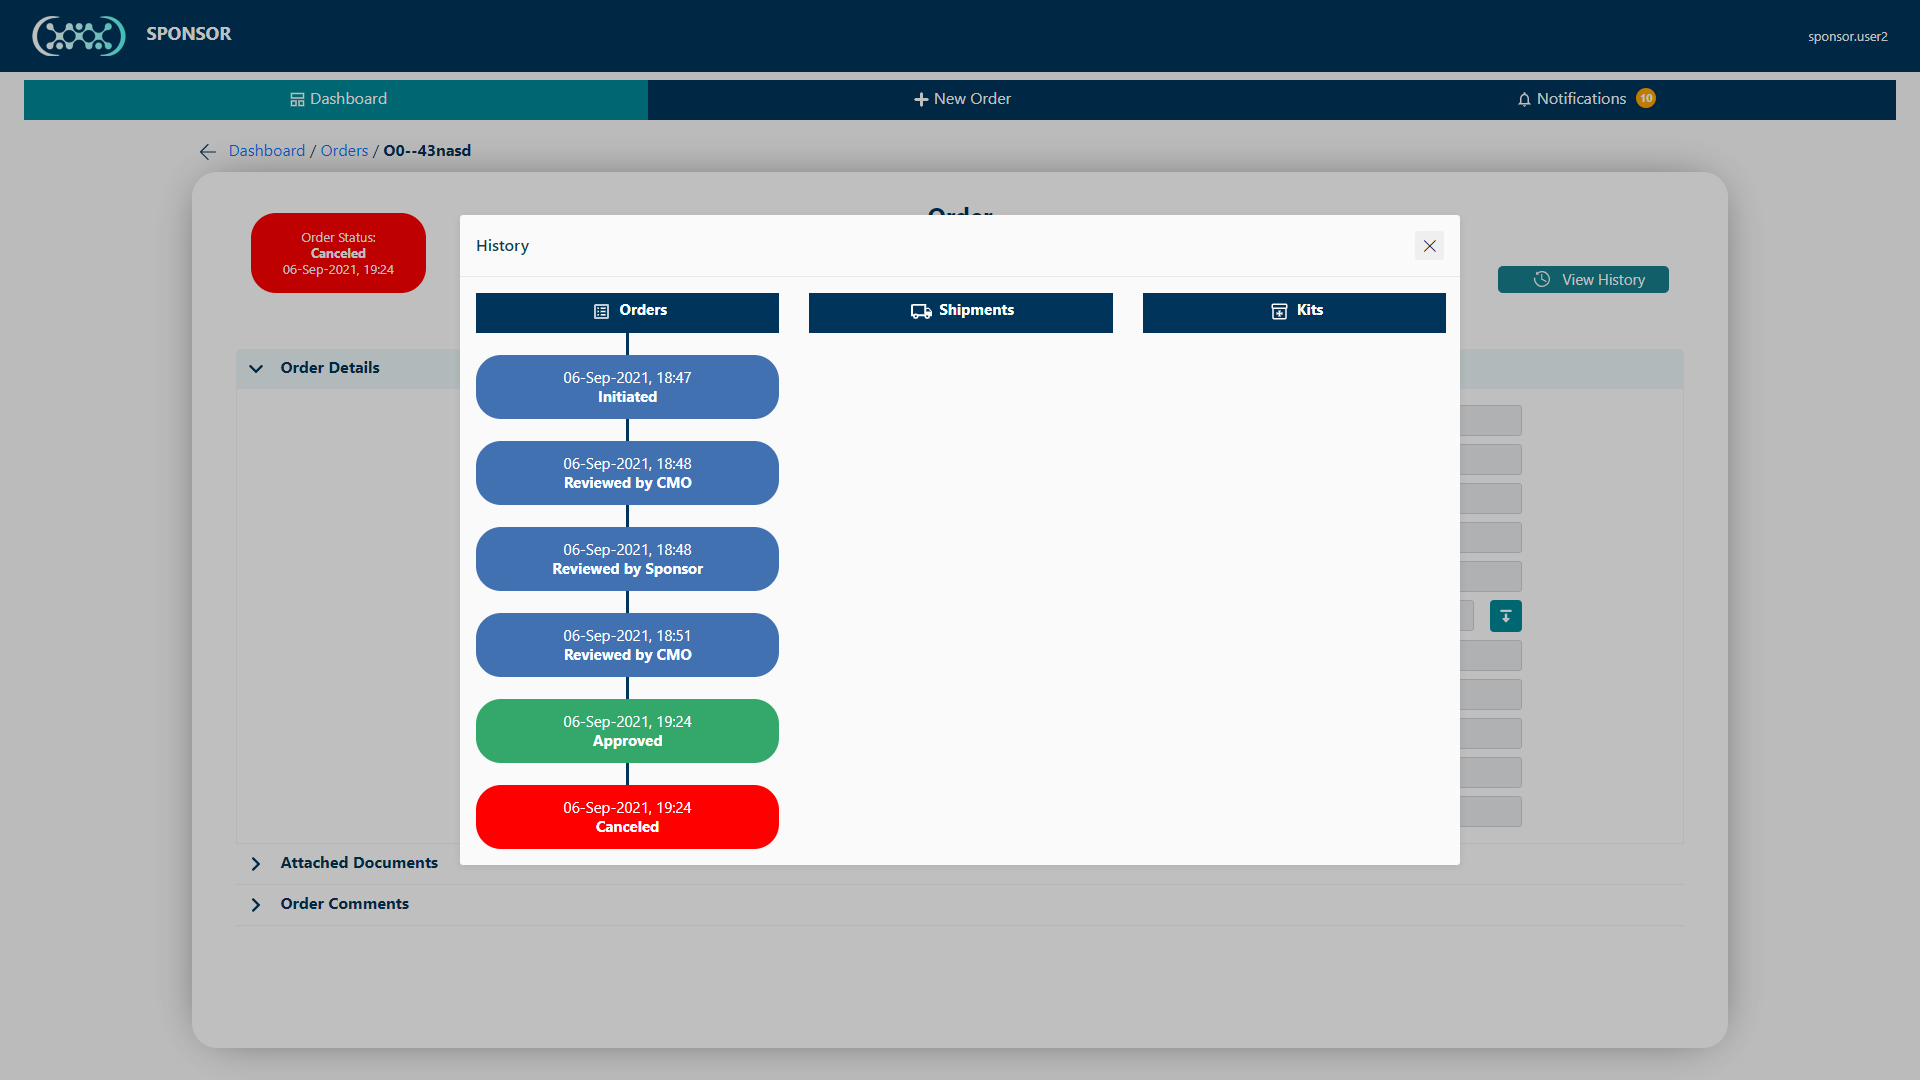Click the plus icon on New Order
1920x1080 pixels.
click(921, 99)
